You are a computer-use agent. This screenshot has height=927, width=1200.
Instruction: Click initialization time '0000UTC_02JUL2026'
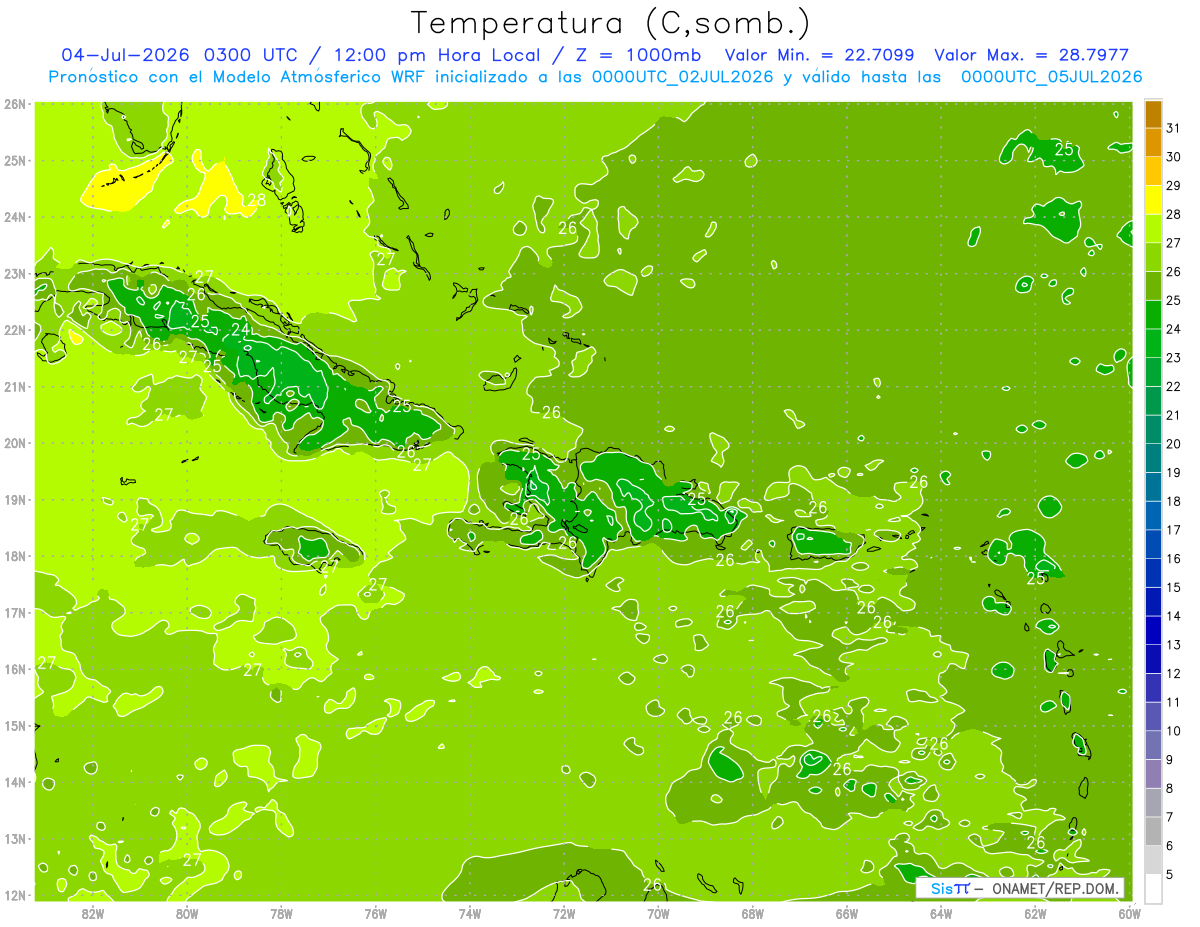click(x=683, y=77)
